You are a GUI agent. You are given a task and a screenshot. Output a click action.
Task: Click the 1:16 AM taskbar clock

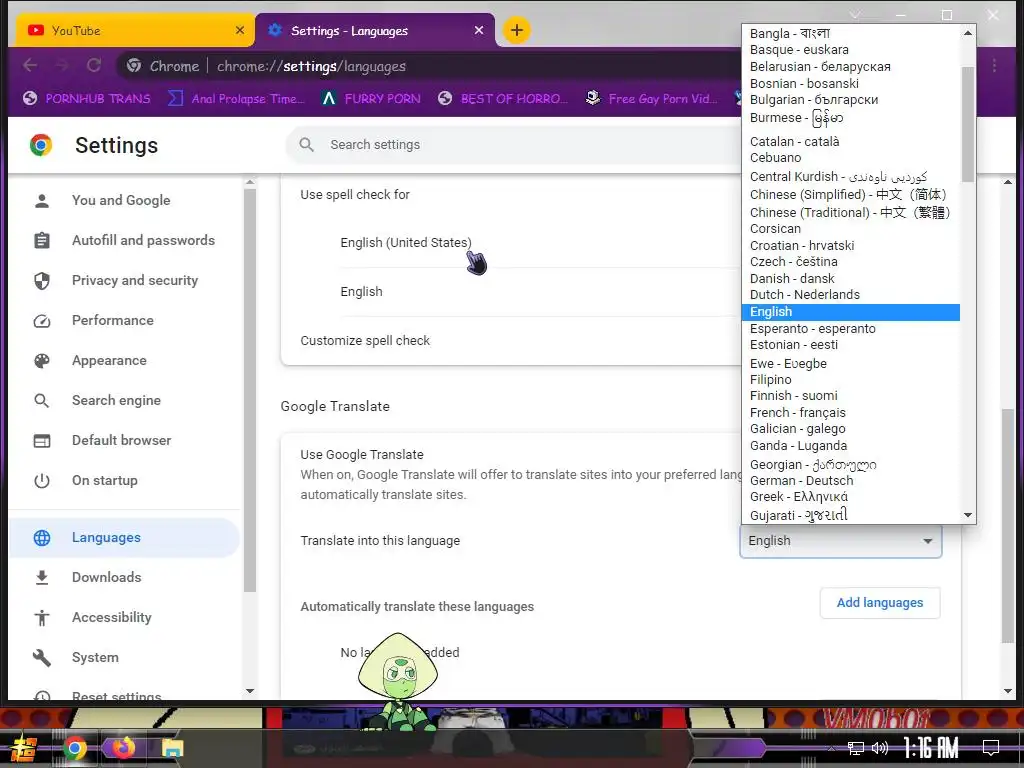(931, 747)
